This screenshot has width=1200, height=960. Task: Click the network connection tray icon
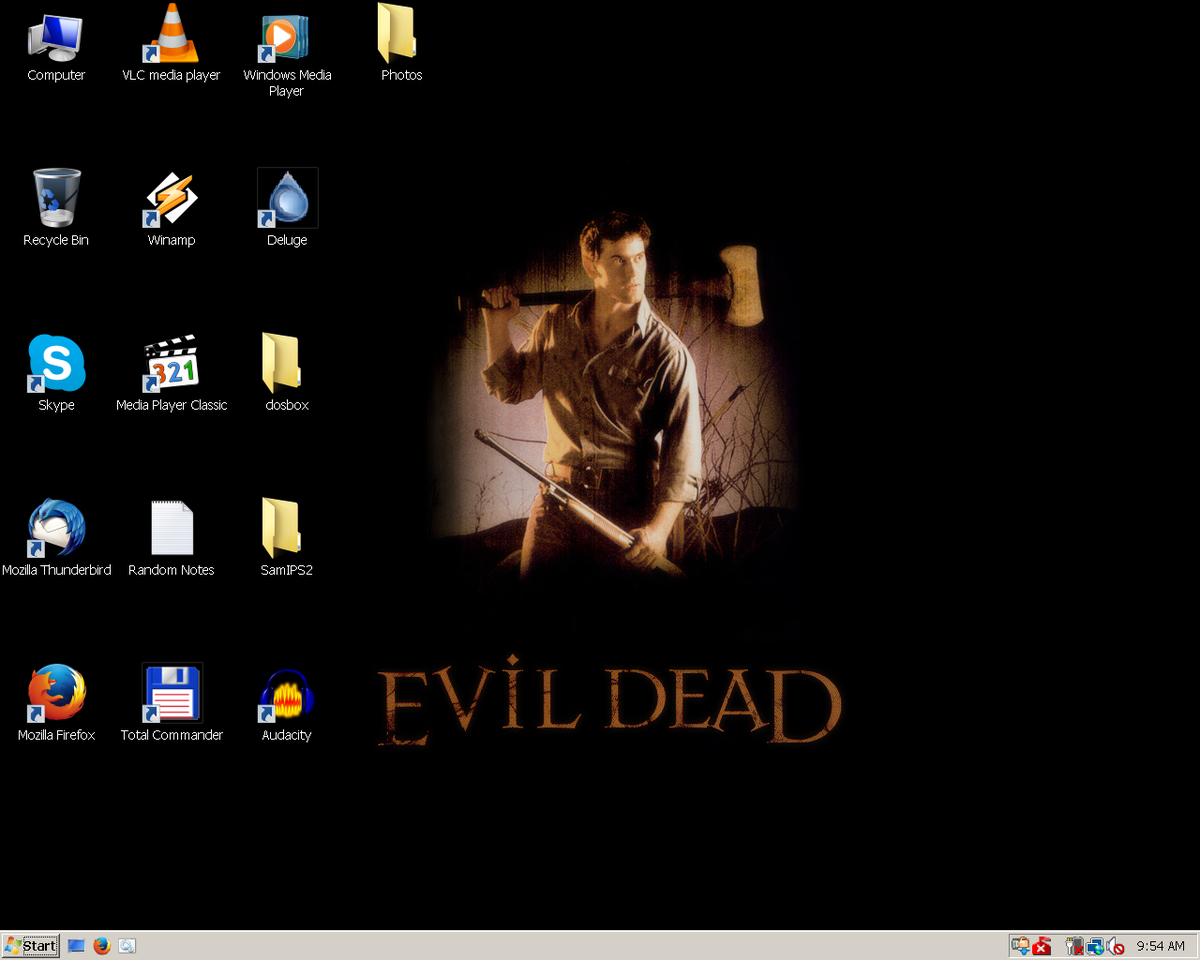pos(1096,945)
